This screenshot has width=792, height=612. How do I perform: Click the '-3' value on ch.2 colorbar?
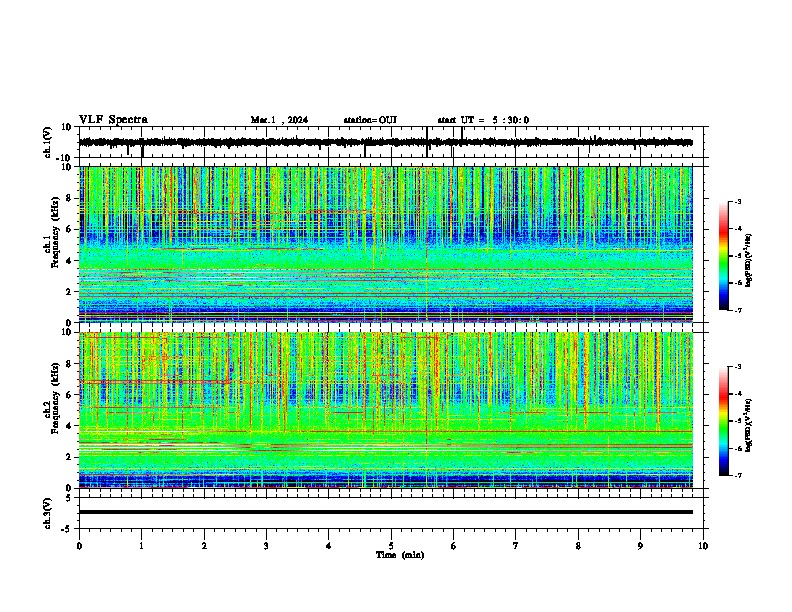click(x=738, y=367)
